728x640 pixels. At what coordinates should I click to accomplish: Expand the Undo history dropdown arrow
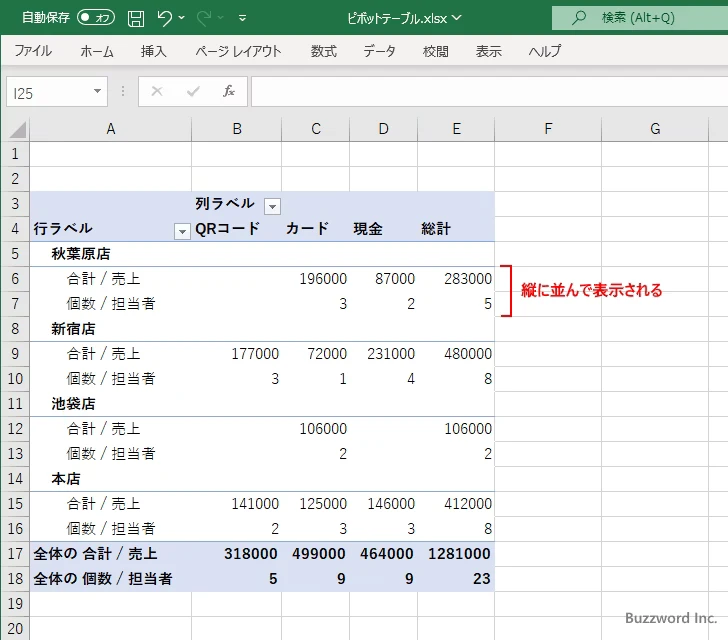pyautogui.click(x=183, y=18)
